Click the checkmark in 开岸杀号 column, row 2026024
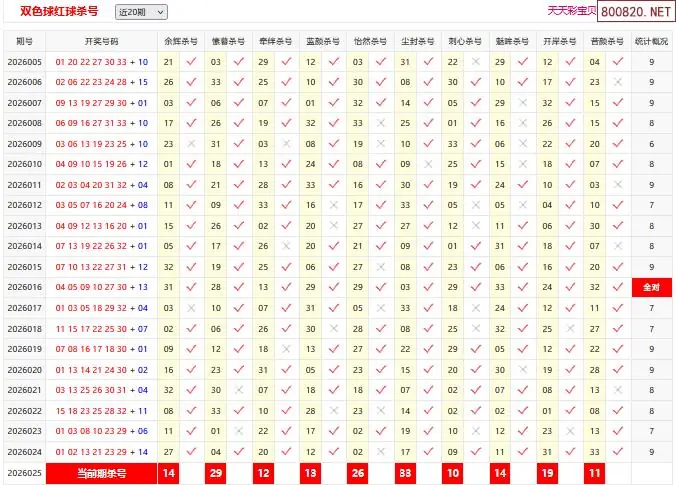The image size is (676, 485). pos(571,452)
